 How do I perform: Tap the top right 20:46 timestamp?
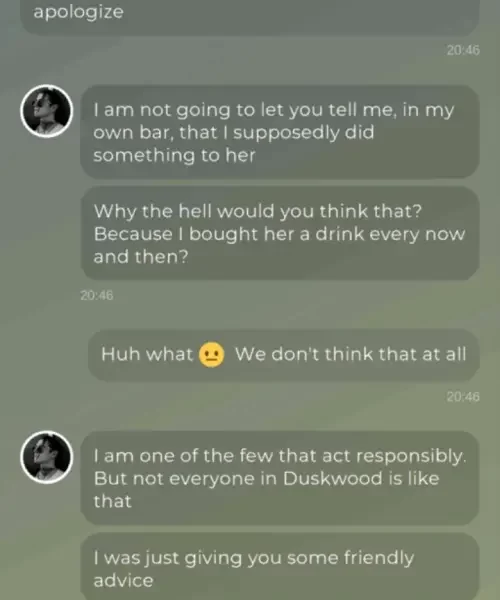[x=463, y=50]
